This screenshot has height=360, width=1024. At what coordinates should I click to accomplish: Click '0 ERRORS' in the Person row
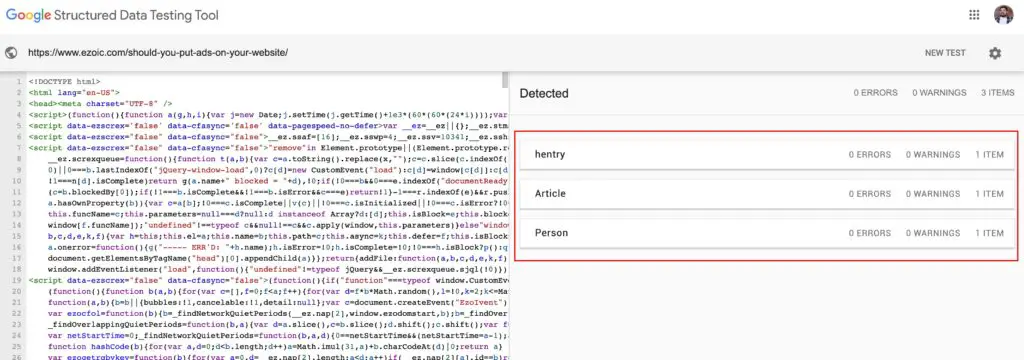click(x=870, y=233)
